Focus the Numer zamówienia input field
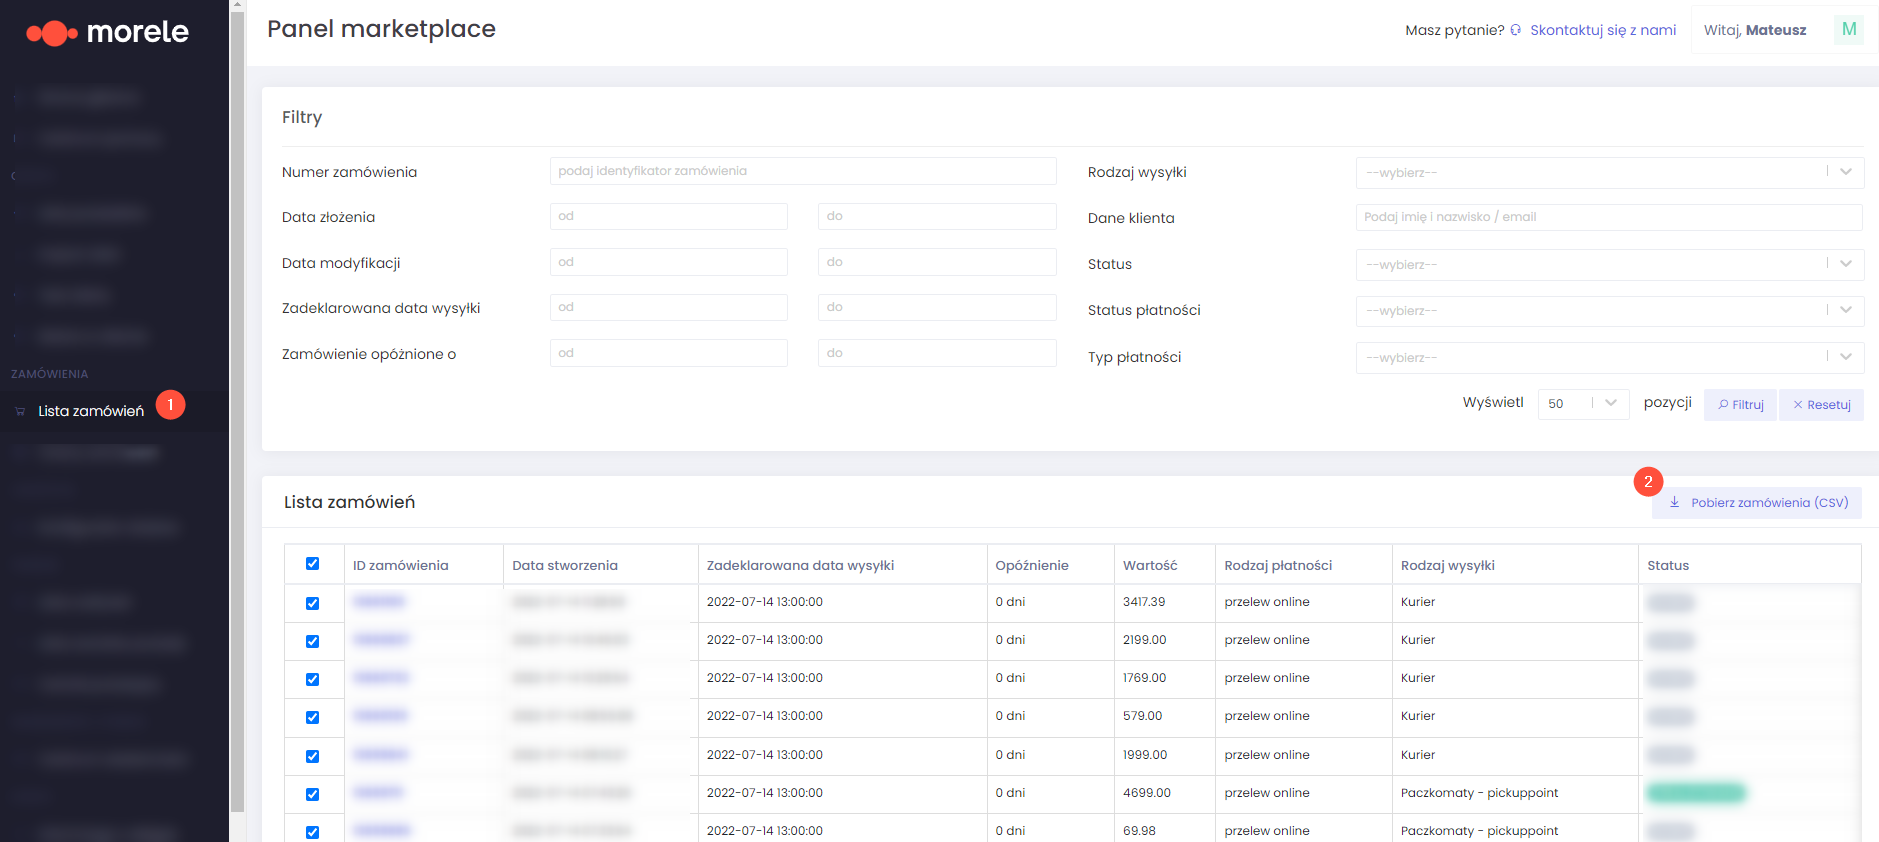Viewport: 1879px width, 842px height. [x=803, y=171]
